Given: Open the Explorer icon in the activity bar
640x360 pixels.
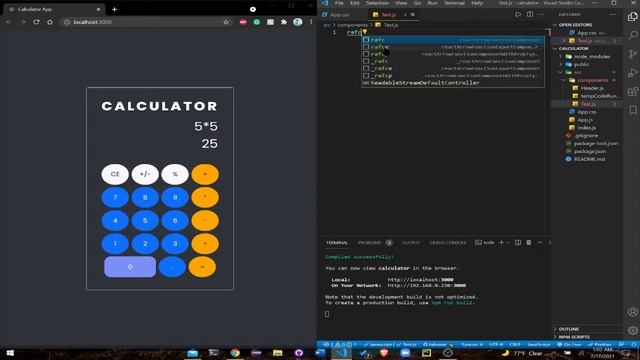Looking at the screenshot, I should coord(633,17).
